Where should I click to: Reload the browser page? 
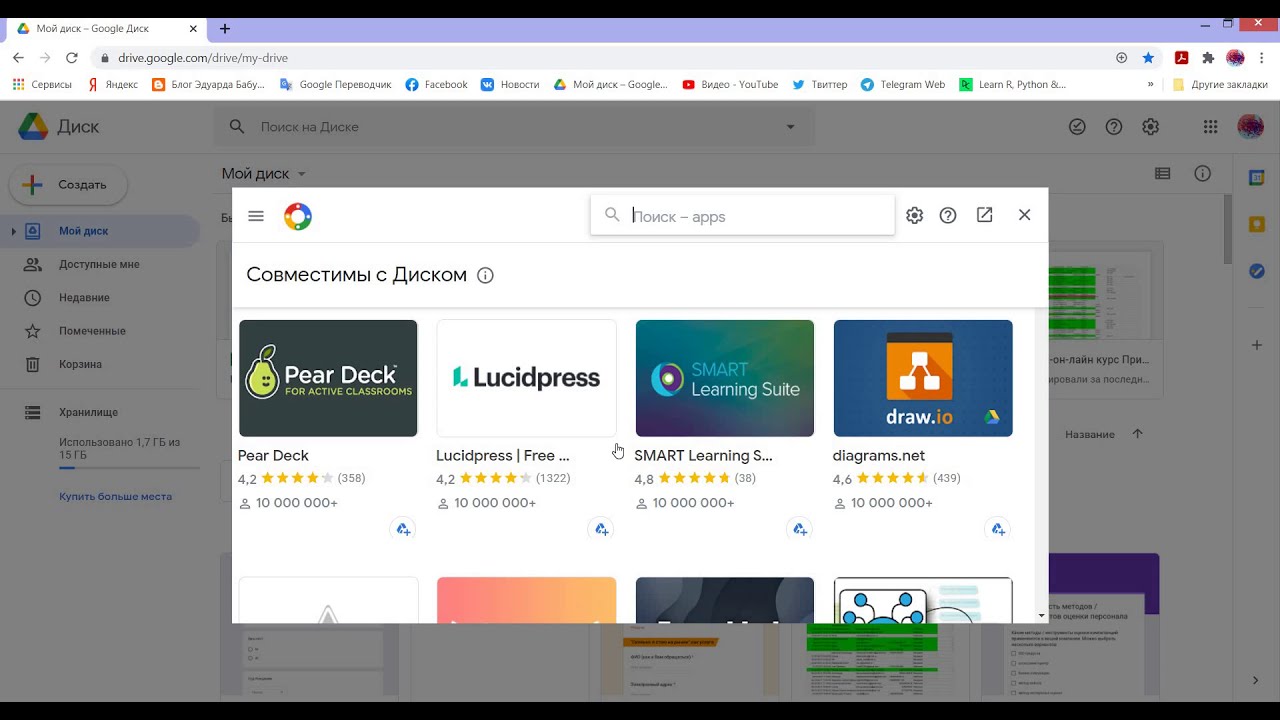[x=72, y=58]
